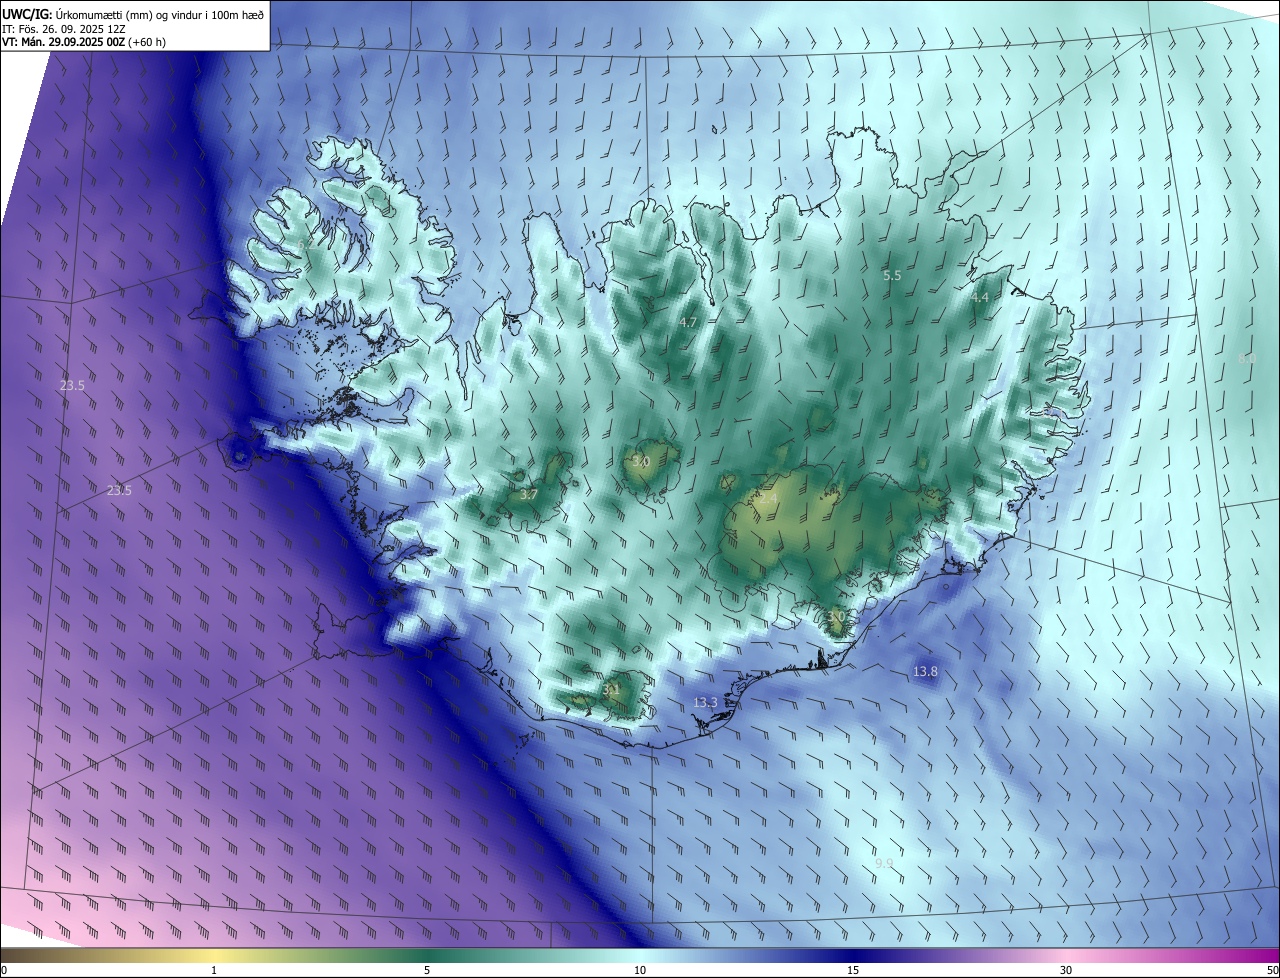This screenshot has height=978, width=1280.
Task: Click the 4.7 value in north Iceland
Action: click(x=688, y=322)
